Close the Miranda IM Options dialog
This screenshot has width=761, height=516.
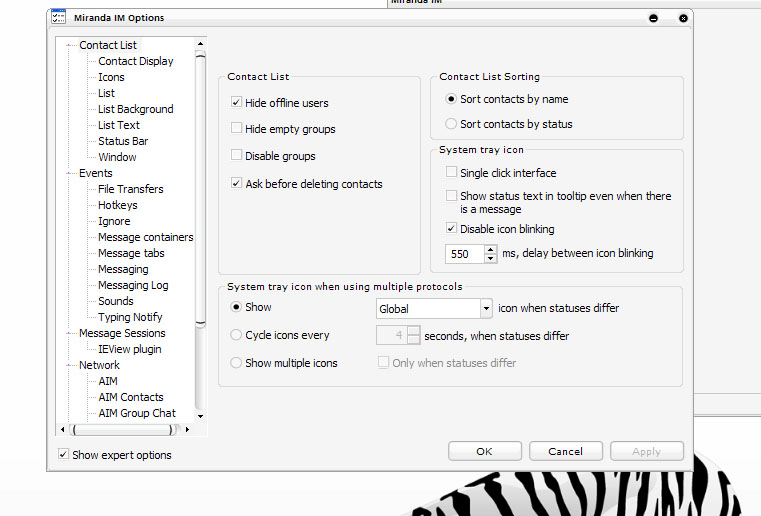point(683,18)
